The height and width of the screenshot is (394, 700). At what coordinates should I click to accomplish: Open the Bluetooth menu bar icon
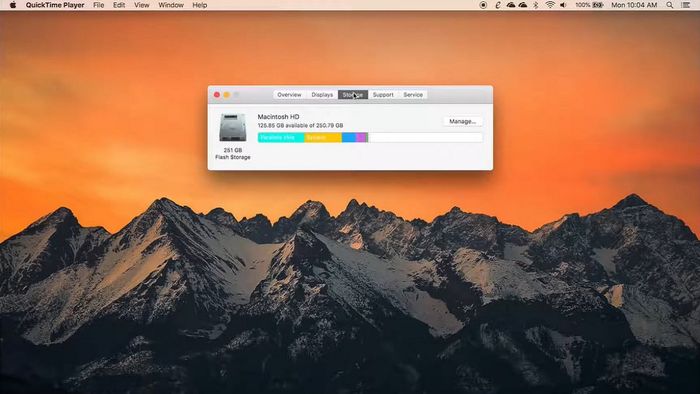coord(536,5)
